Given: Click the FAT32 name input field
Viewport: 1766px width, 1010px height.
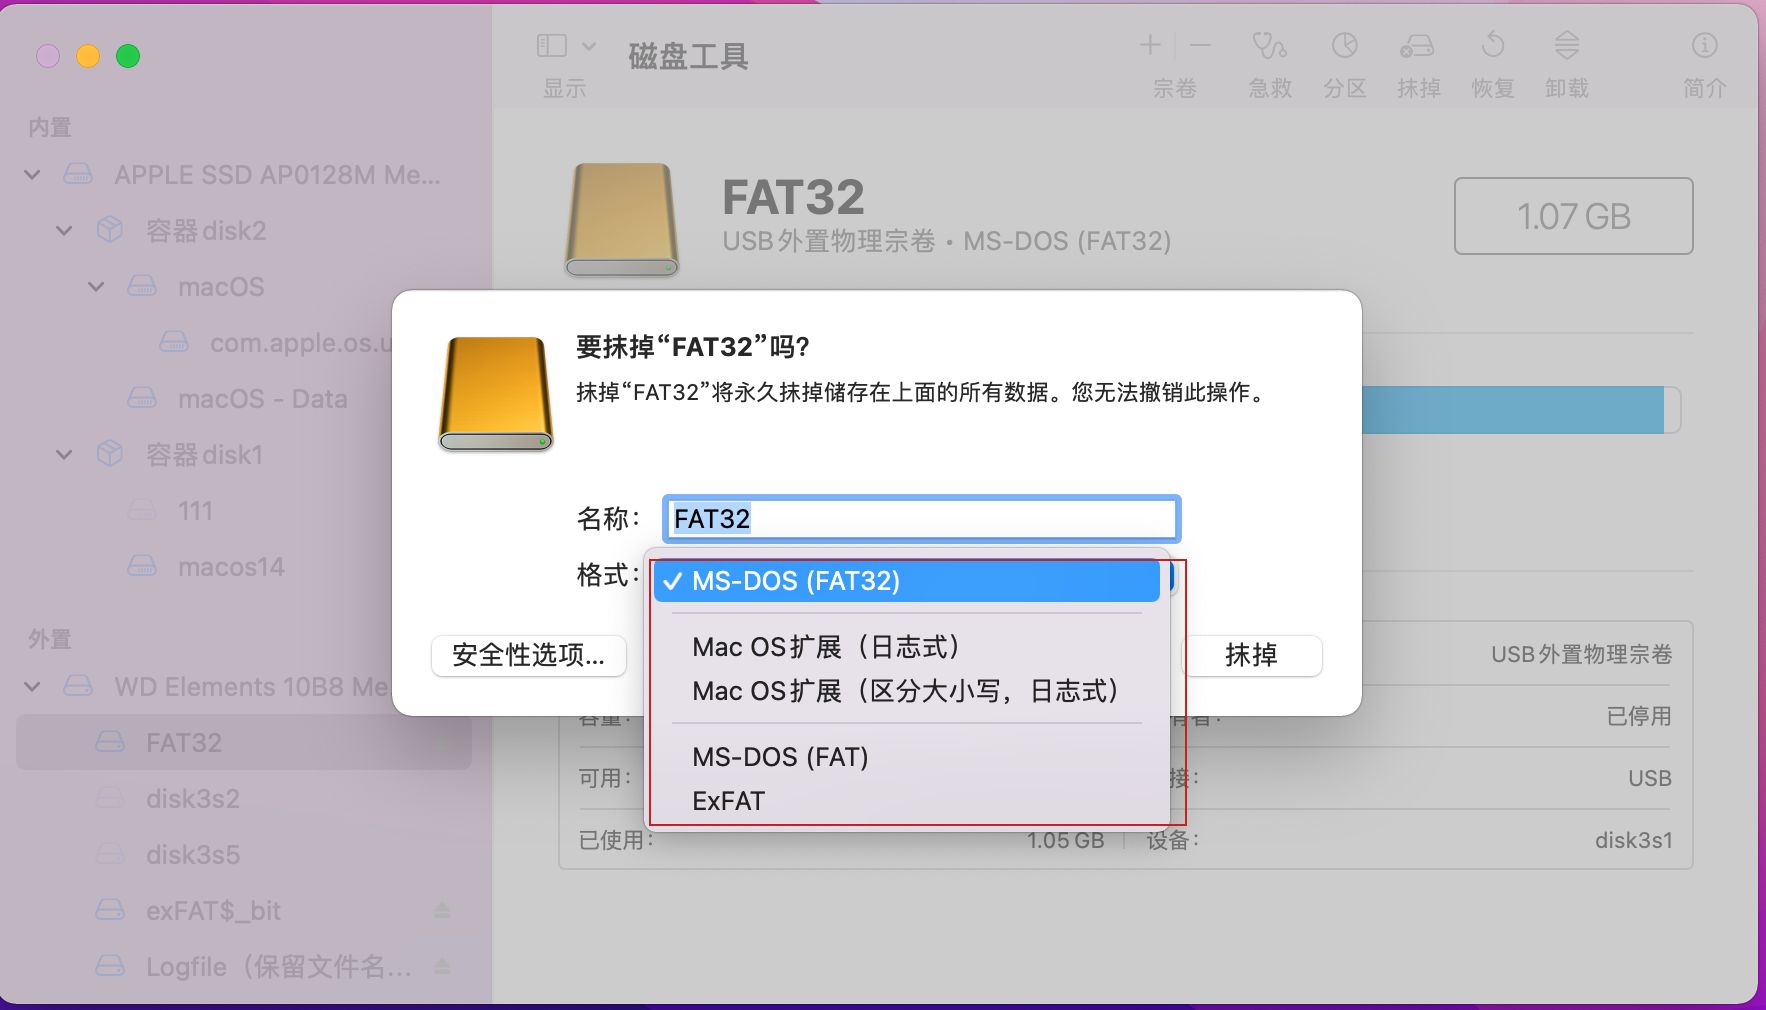Looking at the screenshot, I should click(x=920, y=518).
